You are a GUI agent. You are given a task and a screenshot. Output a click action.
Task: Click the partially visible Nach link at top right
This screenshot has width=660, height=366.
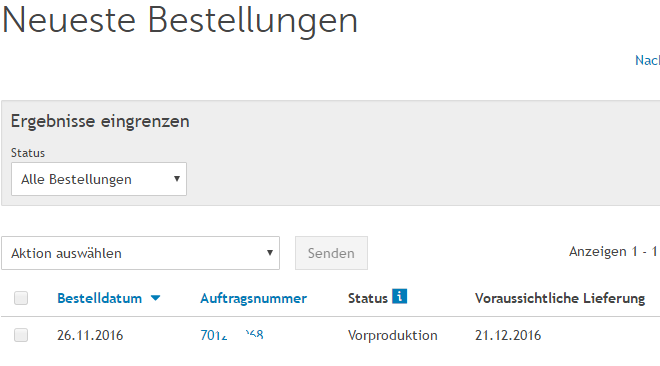point(647,60)
